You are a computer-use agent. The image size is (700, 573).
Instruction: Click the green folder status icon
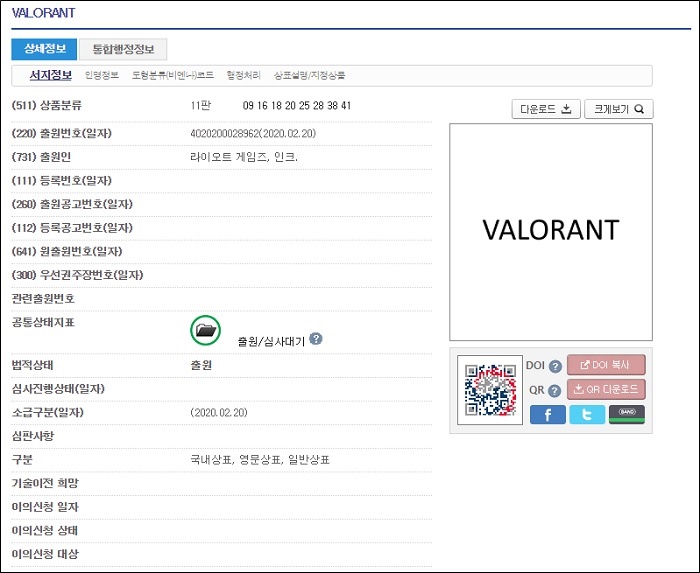pos(205,330)
